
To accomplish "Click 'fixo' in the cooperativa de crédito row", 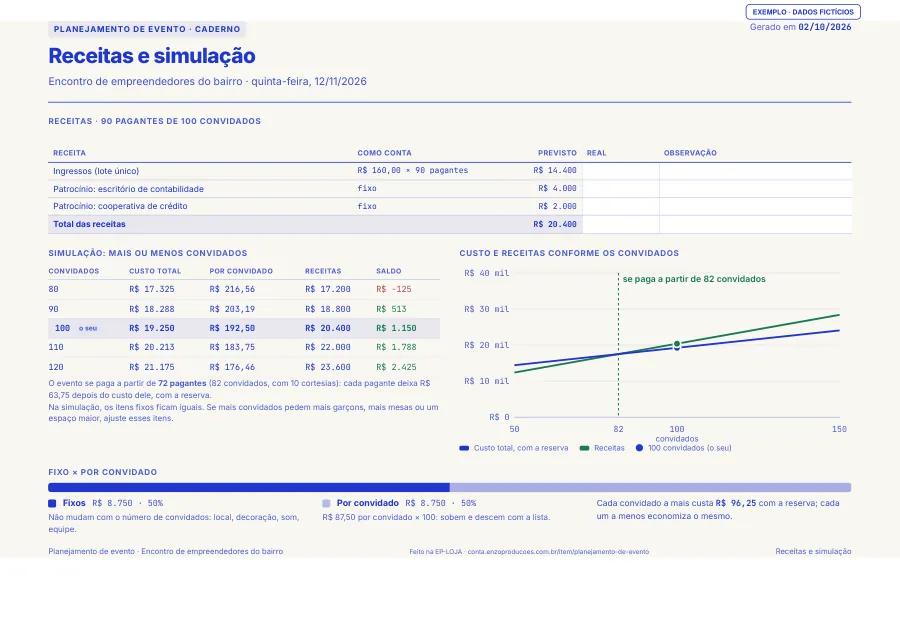I will click(367, 206).
